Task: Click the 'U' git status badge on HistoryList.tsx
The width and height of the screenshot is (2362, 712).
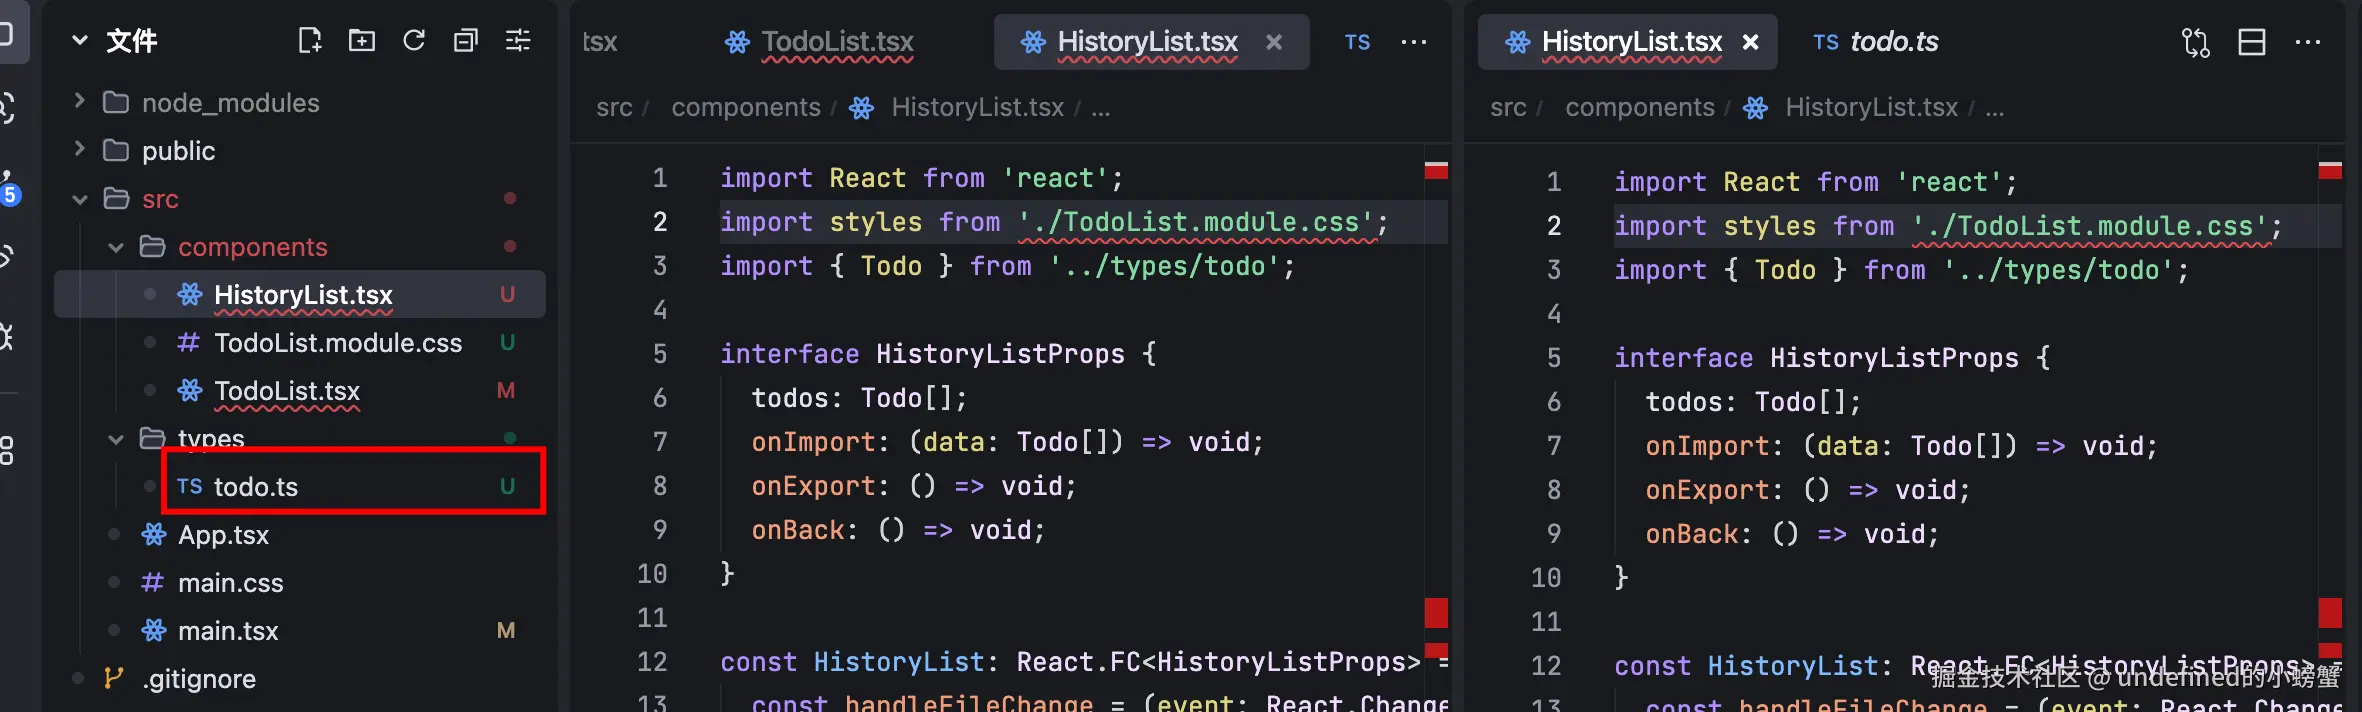Action: tap(507, 295)
